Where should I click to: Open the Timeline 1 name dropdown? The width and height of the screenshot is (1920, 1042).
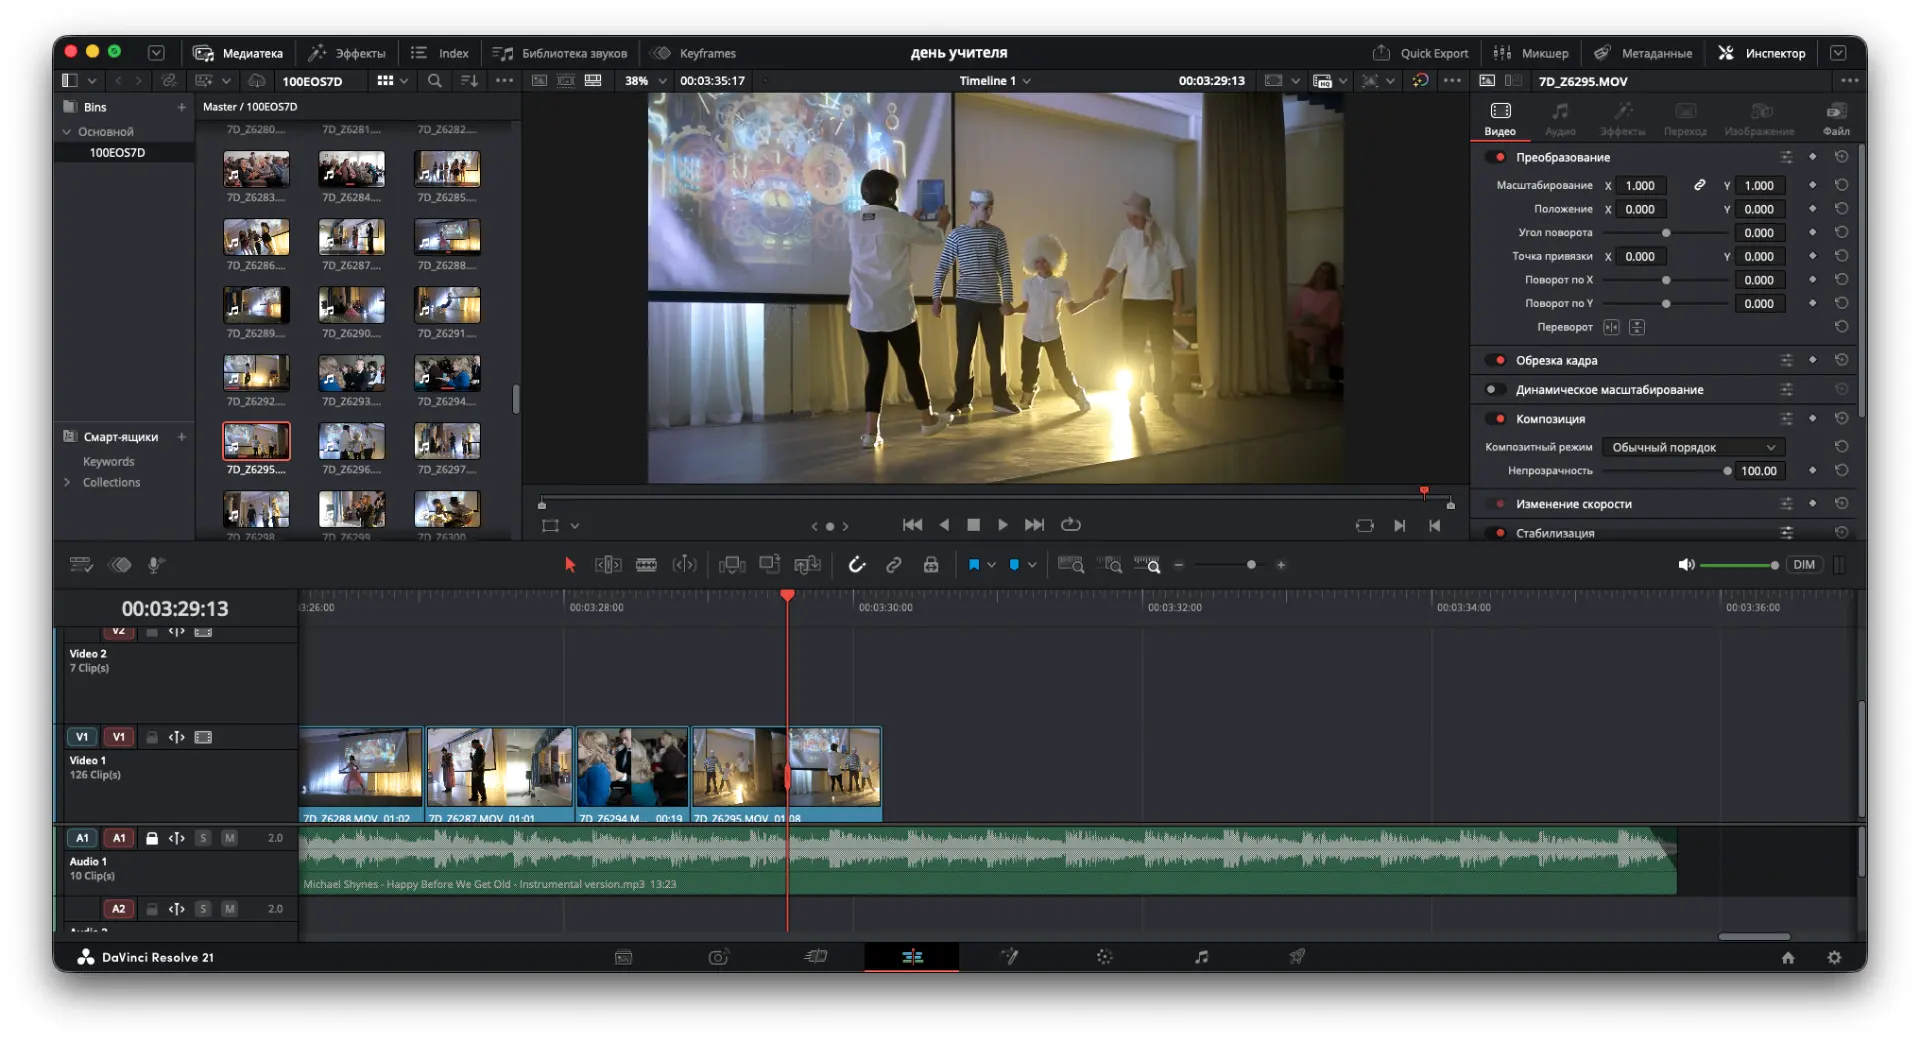pos(994,81)
